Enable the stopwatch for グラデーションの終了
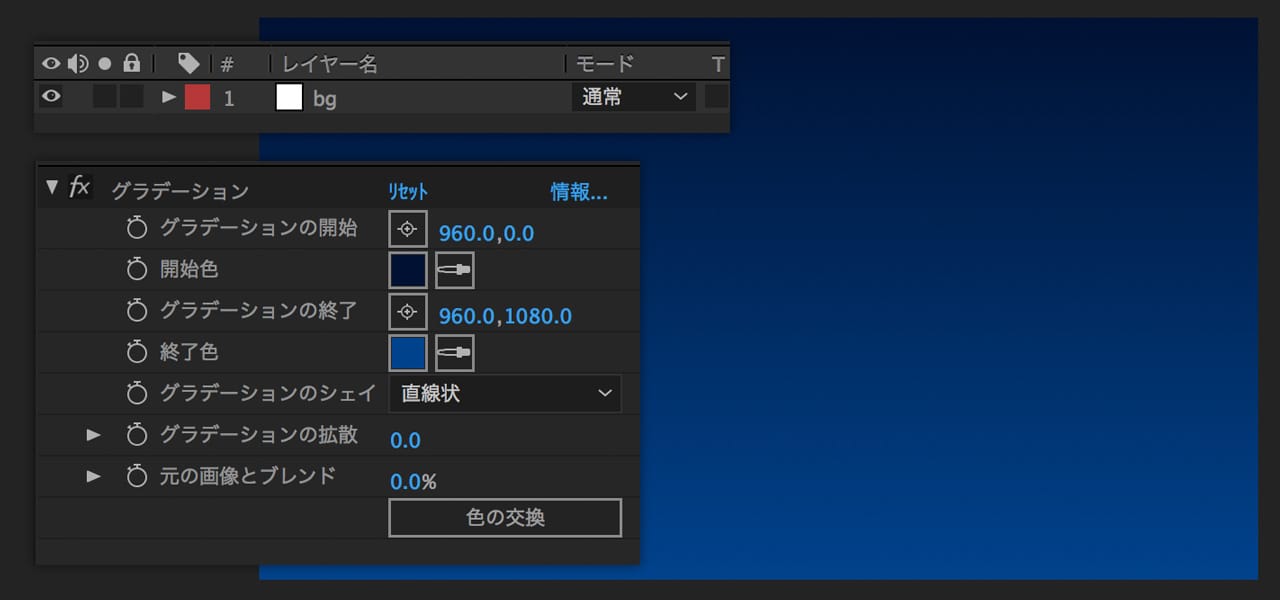1280x600 pixels. click(137, 311)
